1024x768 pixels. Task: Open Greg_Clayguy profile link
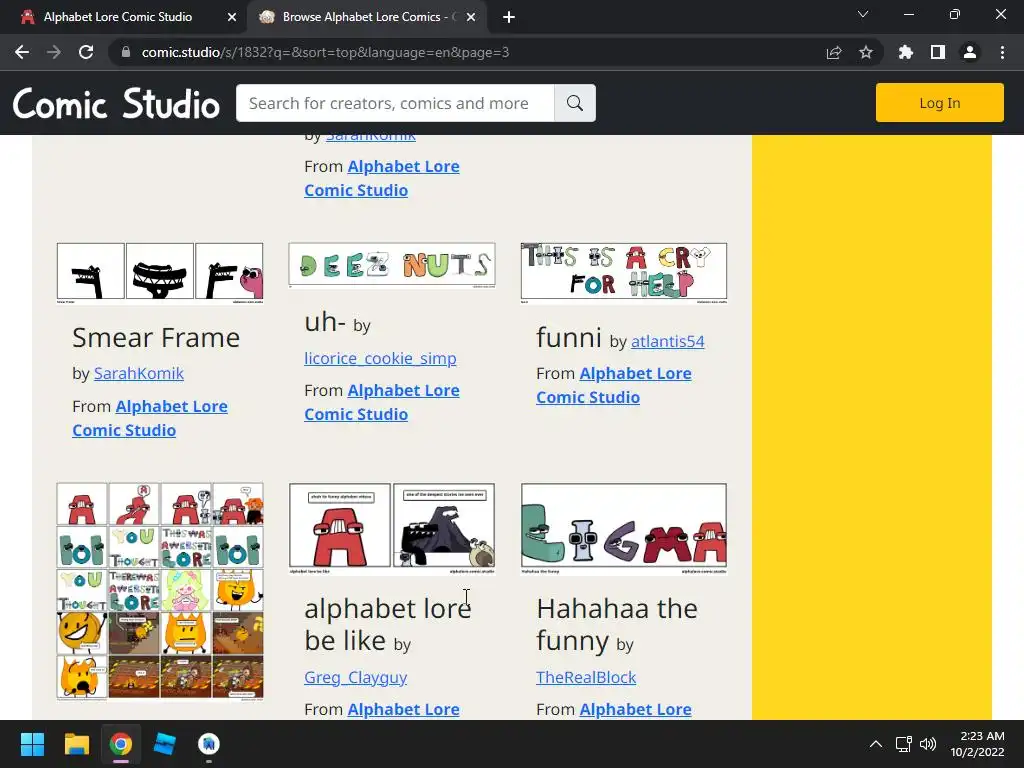pos(355,677)
